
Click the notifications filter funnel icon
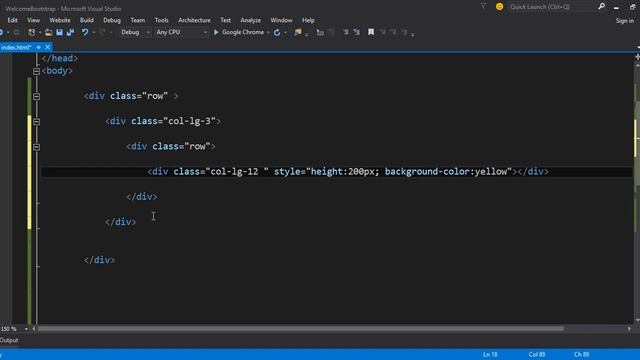coord(484,6)
